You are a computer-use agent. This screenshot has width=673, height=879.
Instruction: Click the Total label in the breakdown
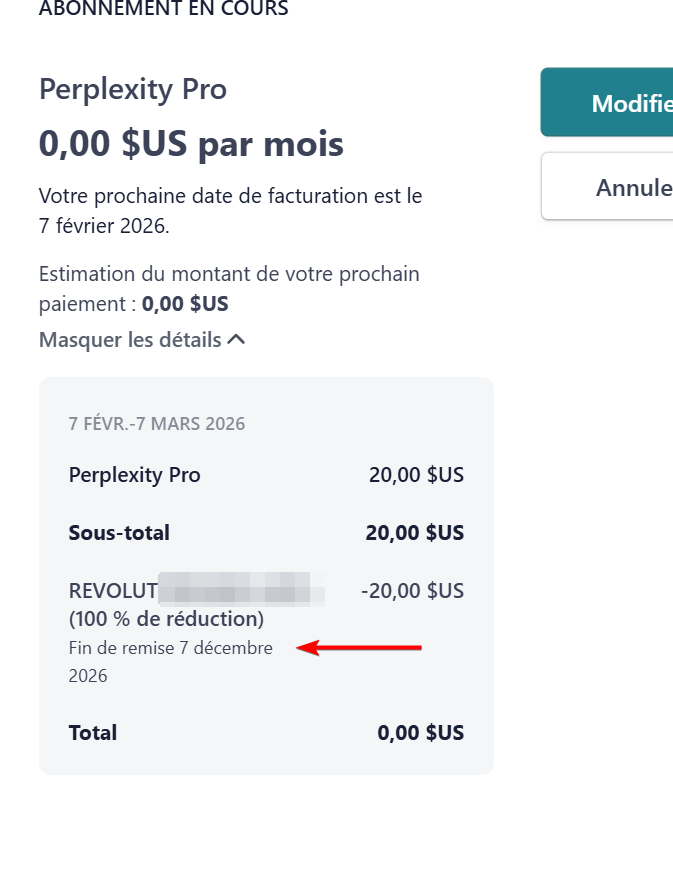pos(93,733)
